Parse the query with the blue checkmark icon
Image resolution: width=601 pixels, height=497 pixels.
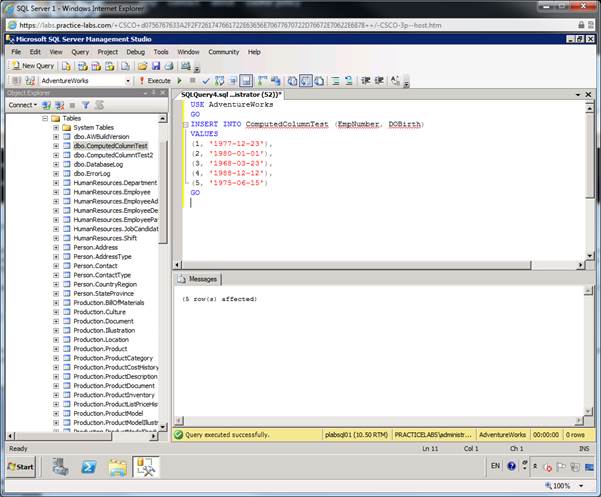[x=206, y=81]
